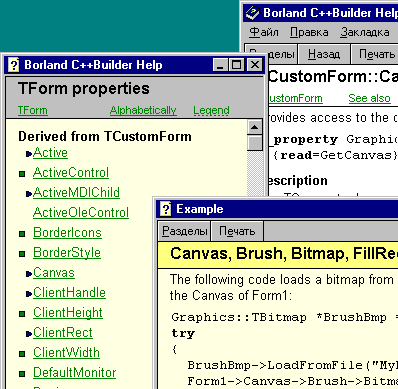Click the blue arrow icon beside ClientRect
The width and height of the screenshot is (398, 389).
click(x=29, y=334)
